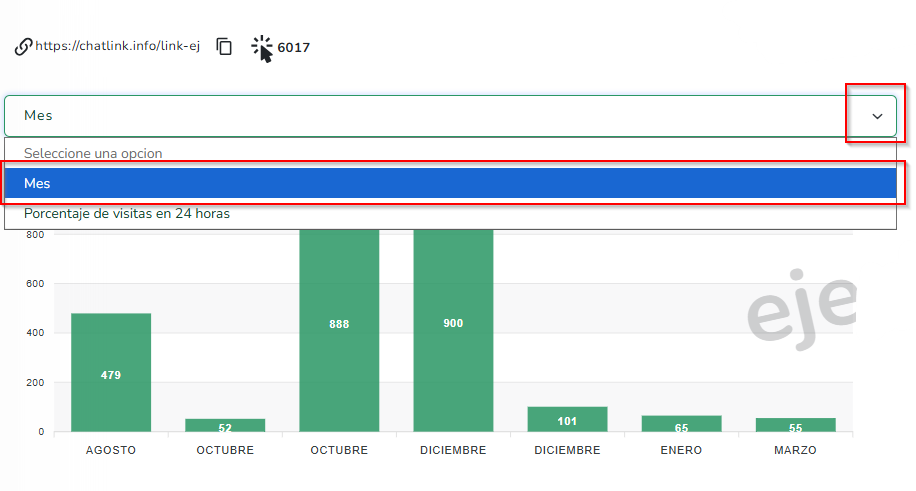The image size is (916, 491).
Task: Open the chatlink.info/link-ej URL
Action: click(118, 47)
